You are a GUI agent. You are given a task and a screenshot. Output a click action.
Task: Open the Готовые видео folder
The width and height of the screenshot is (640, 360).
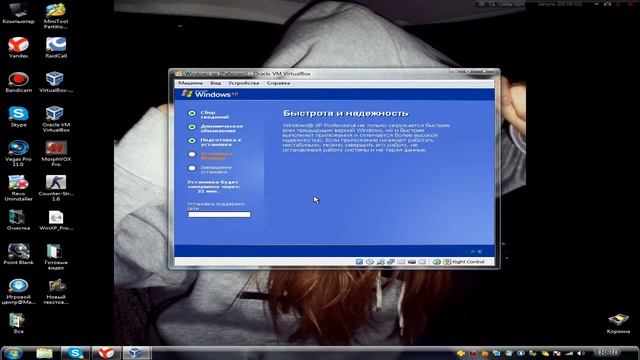coord(56,257)
